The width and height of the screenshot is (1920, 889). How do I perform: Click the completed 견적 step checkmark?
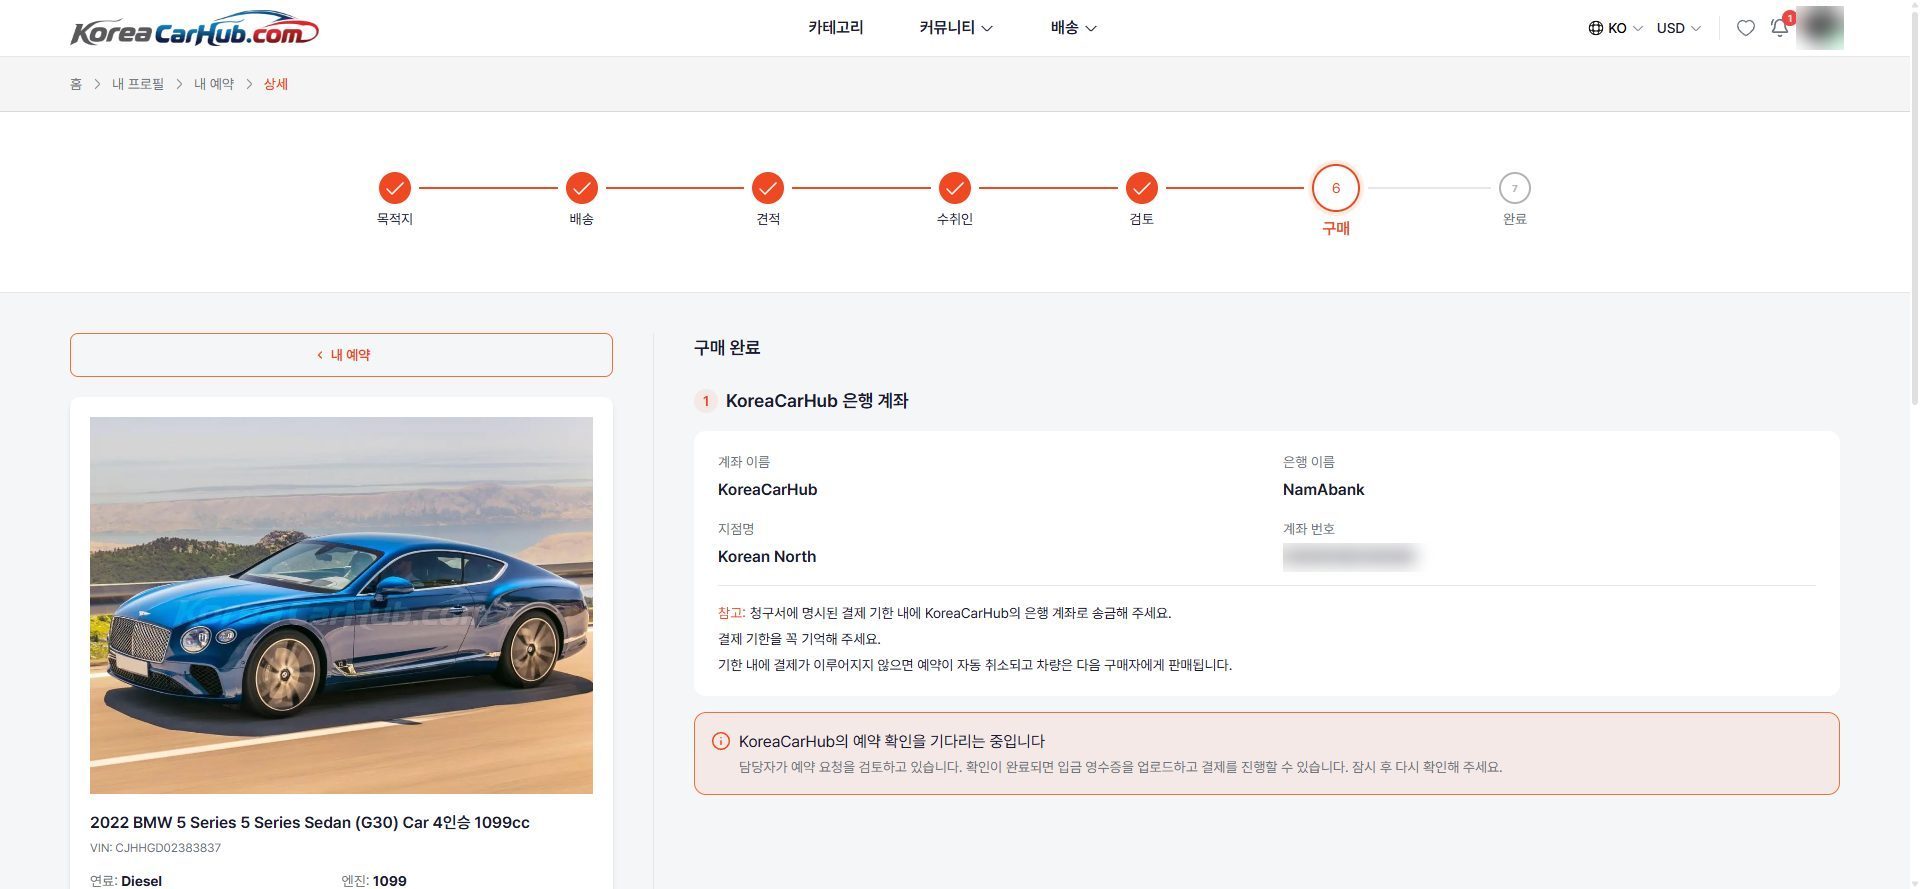[768, 188]
